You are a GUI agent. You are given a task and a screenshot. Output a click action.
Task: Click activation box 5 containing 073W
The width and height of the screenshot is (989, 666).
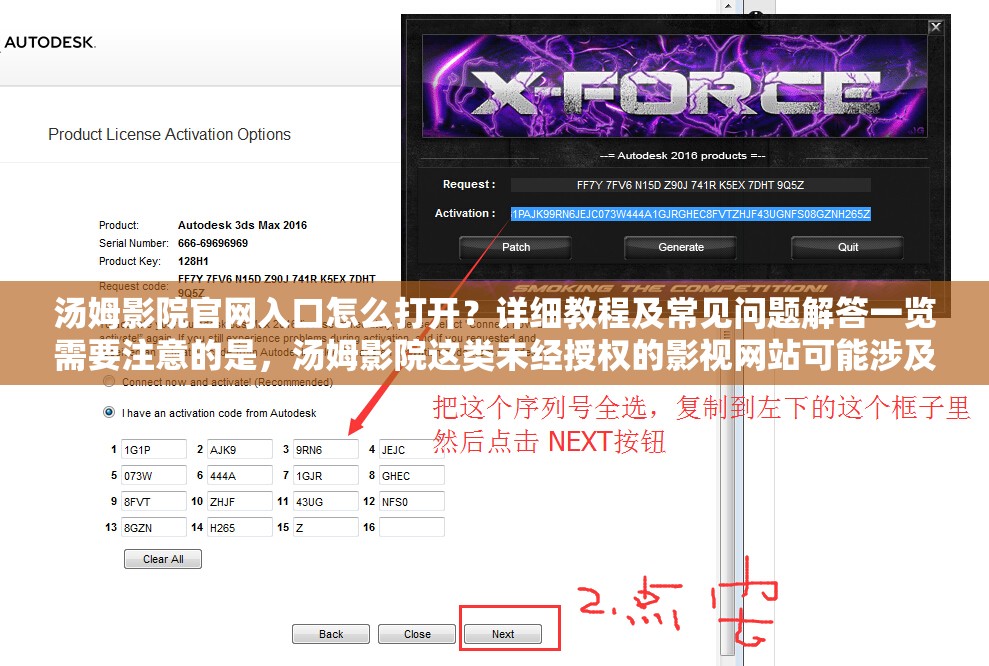tap(154, 475)
